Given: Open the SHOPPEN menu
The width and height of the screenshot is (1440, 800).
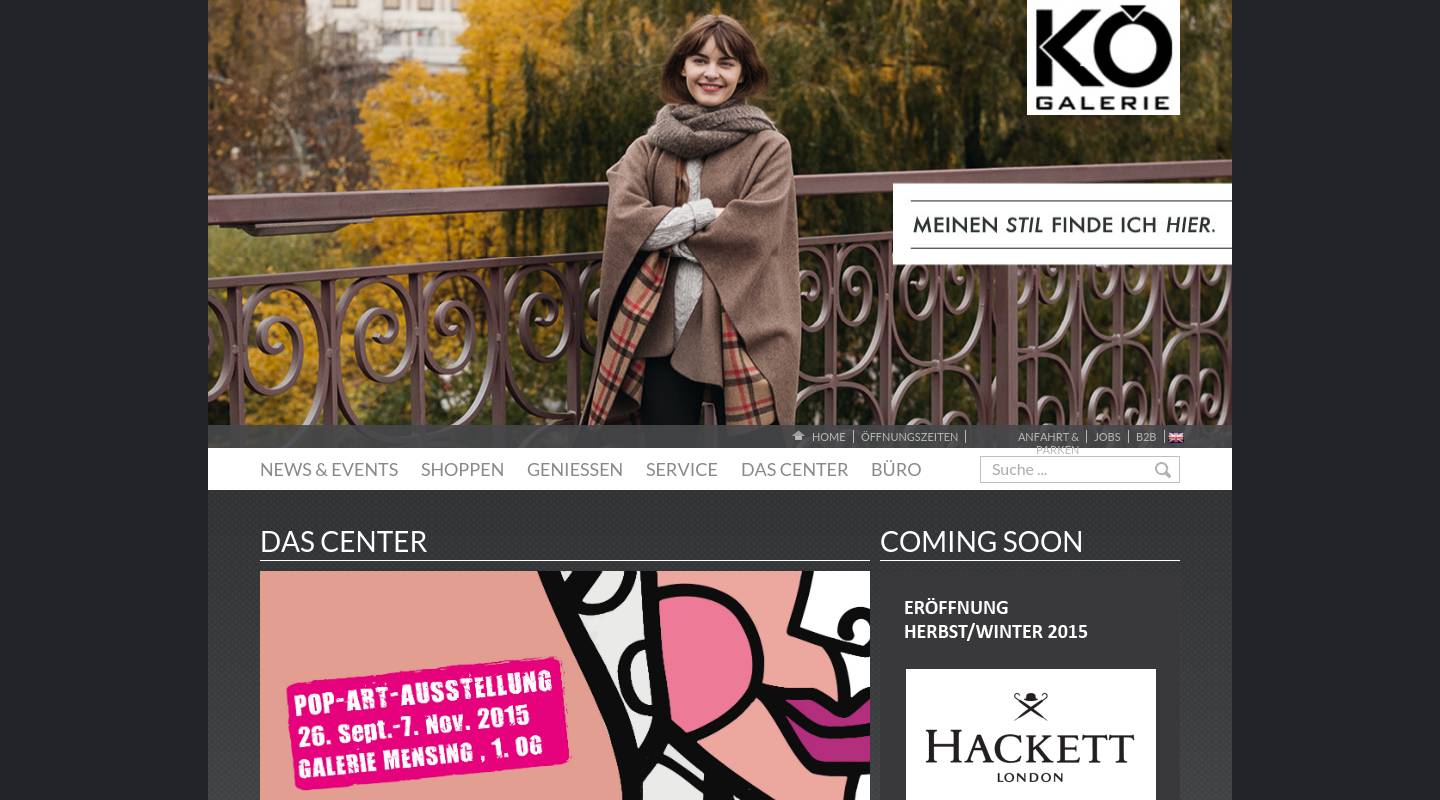Looking at the screenshot, I should [x=462, y=470].
